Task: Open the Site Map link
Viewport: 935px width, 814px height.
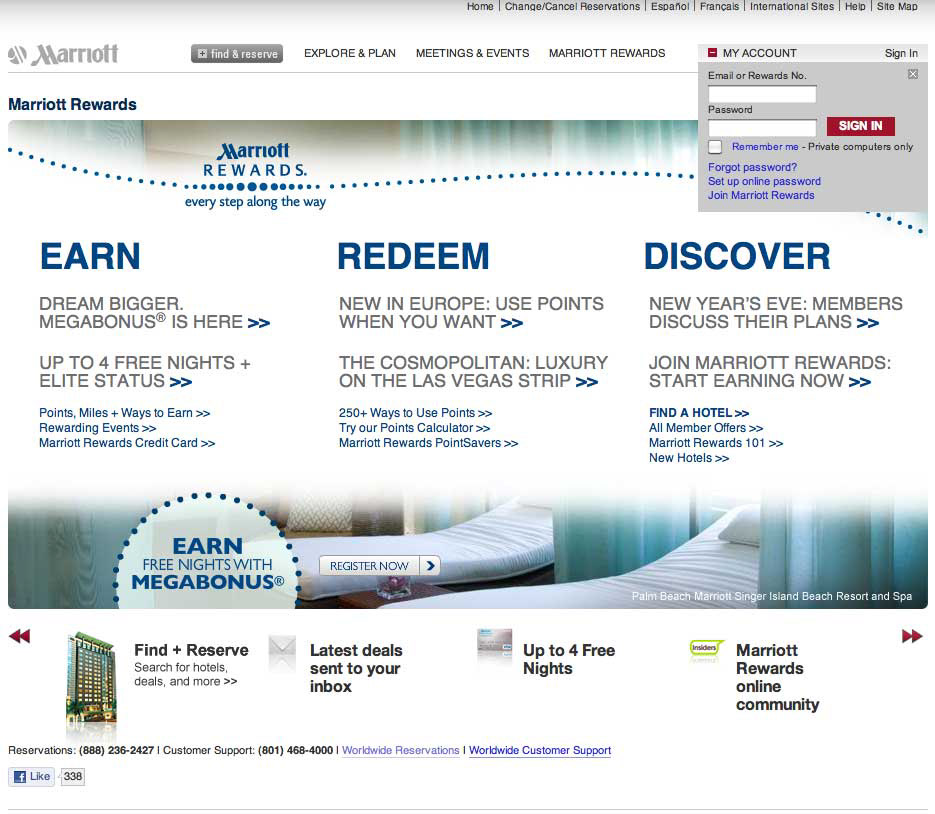Action: [897, 7]
